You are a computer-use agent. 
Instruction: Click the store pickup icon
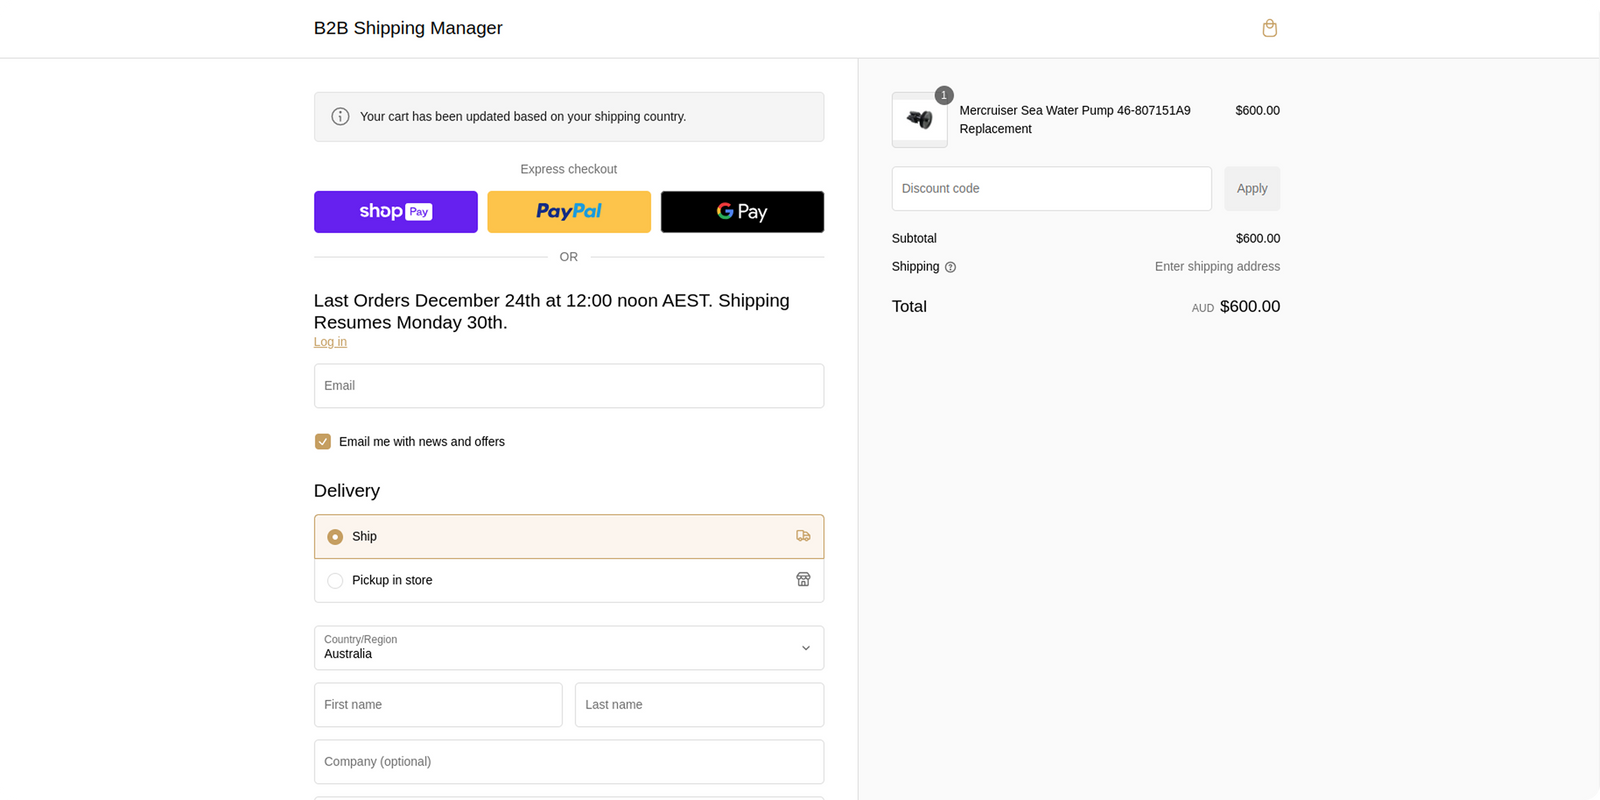(x=803, y=580)
